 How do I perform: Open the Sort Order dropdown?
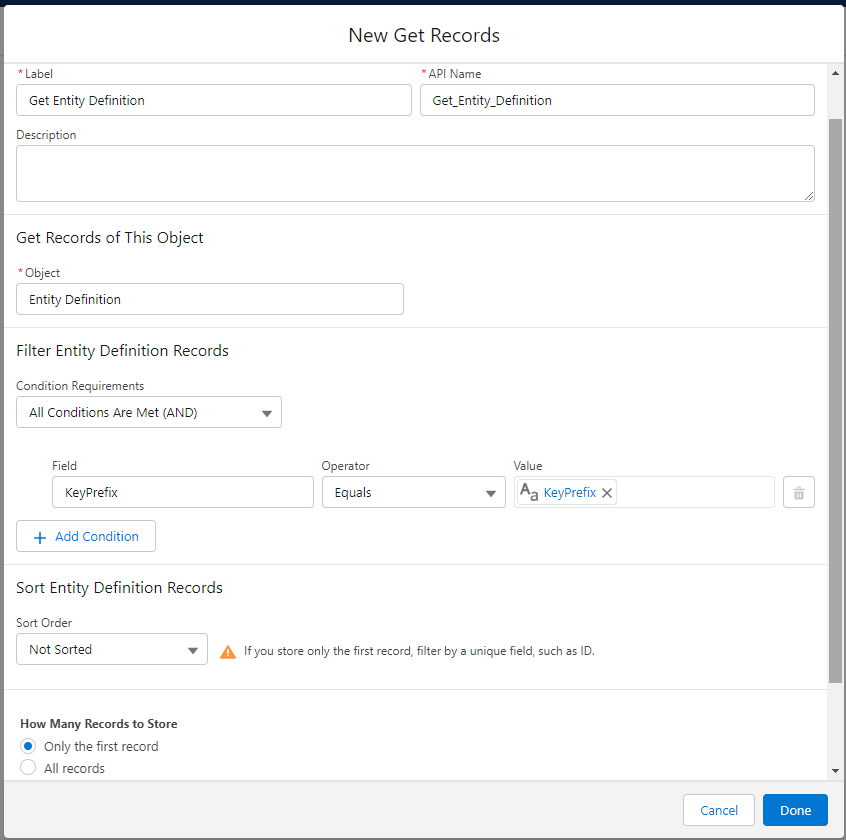(112, 649)
